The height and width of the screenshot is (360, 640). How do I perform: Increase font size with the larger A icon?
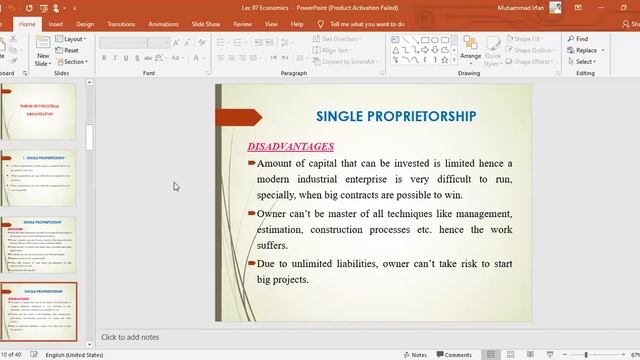click(176, 42)
